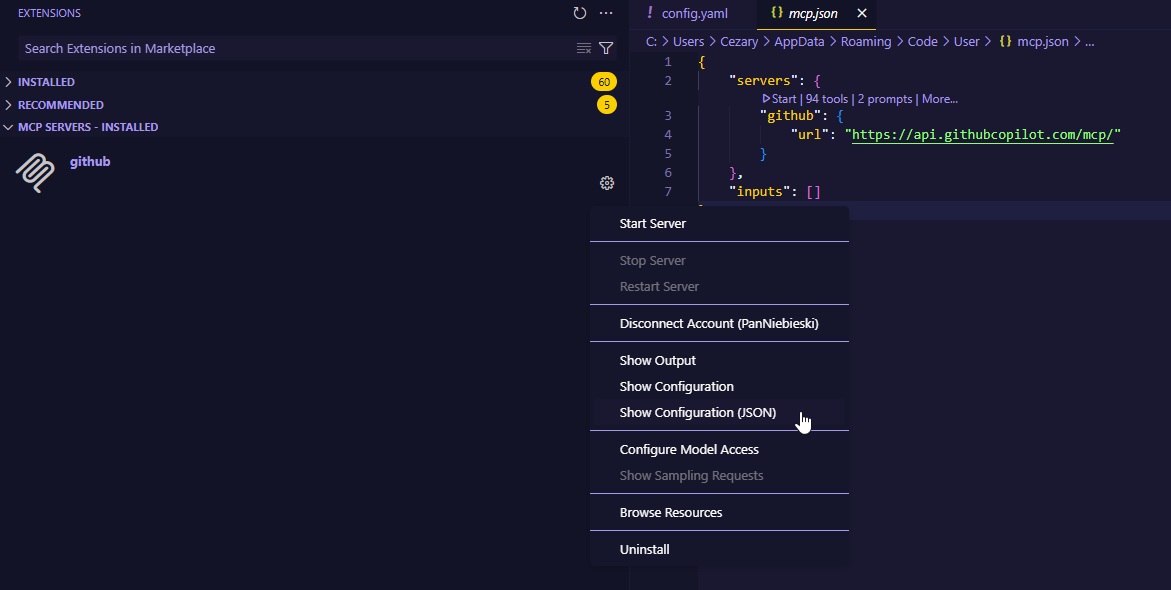1171x590 pixels.
Task: Click editor line number 1
Action: (x=668, y=62)
